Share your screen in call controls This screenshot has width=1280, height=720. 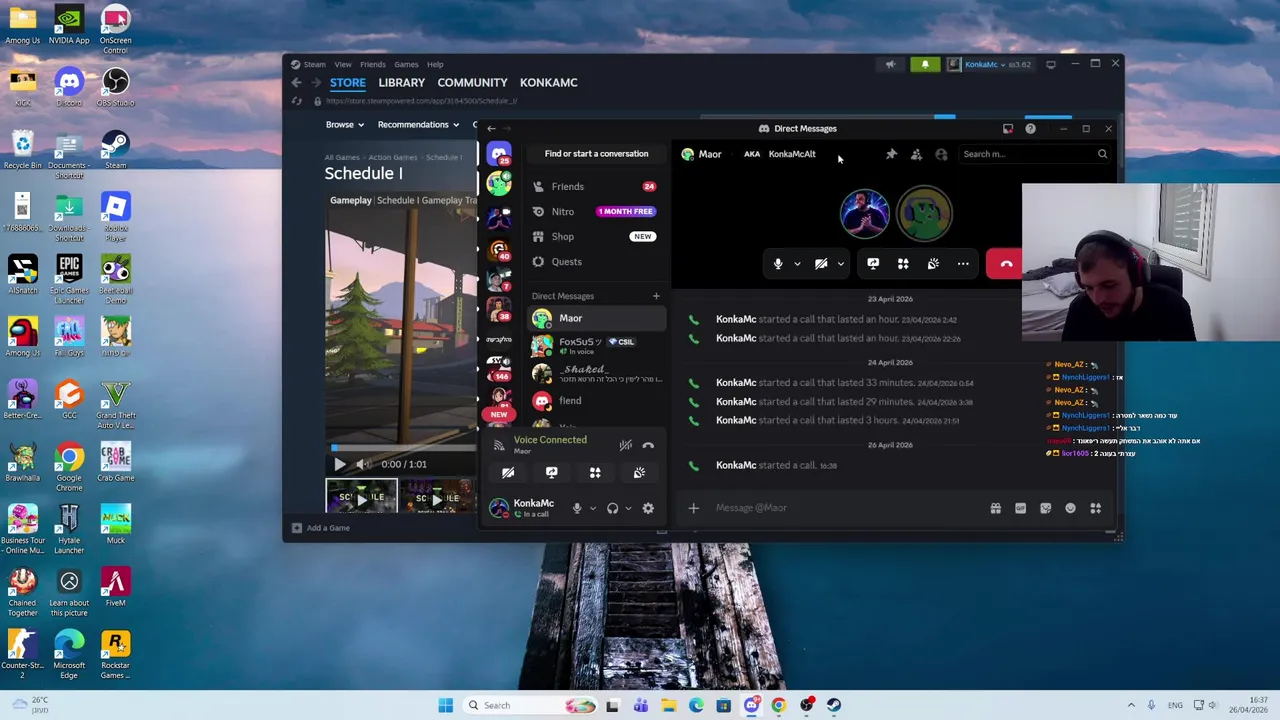(873, 264)
